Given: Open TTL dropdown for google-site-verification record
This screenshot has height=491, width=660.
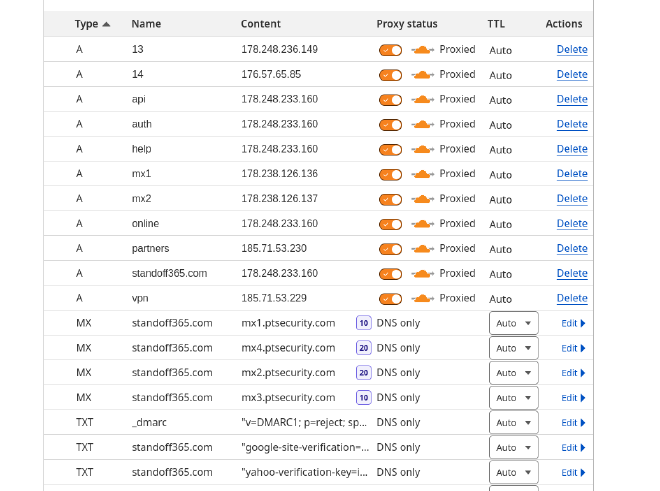Looking at the screenshot, I should pyautogui.click(x=514, y=447).
